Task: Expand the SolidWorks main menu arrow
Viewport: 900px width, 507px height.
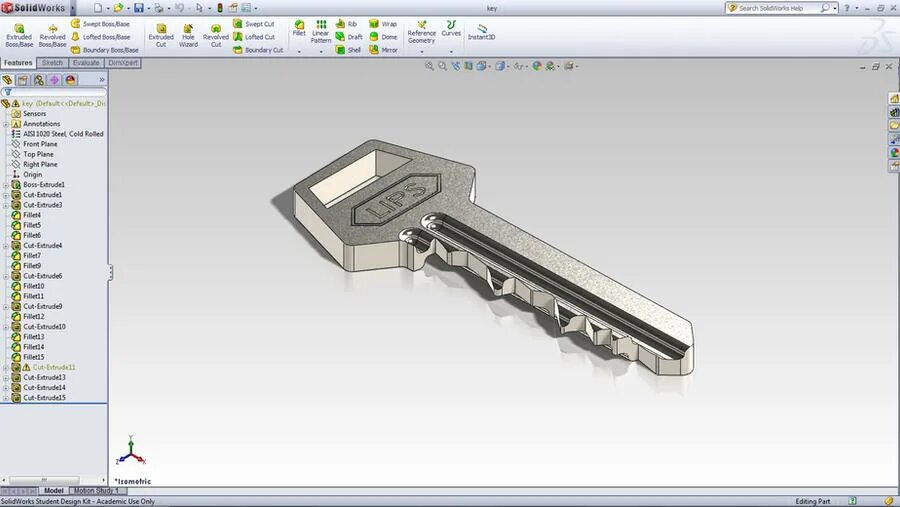Action: [x=73, y=8]
